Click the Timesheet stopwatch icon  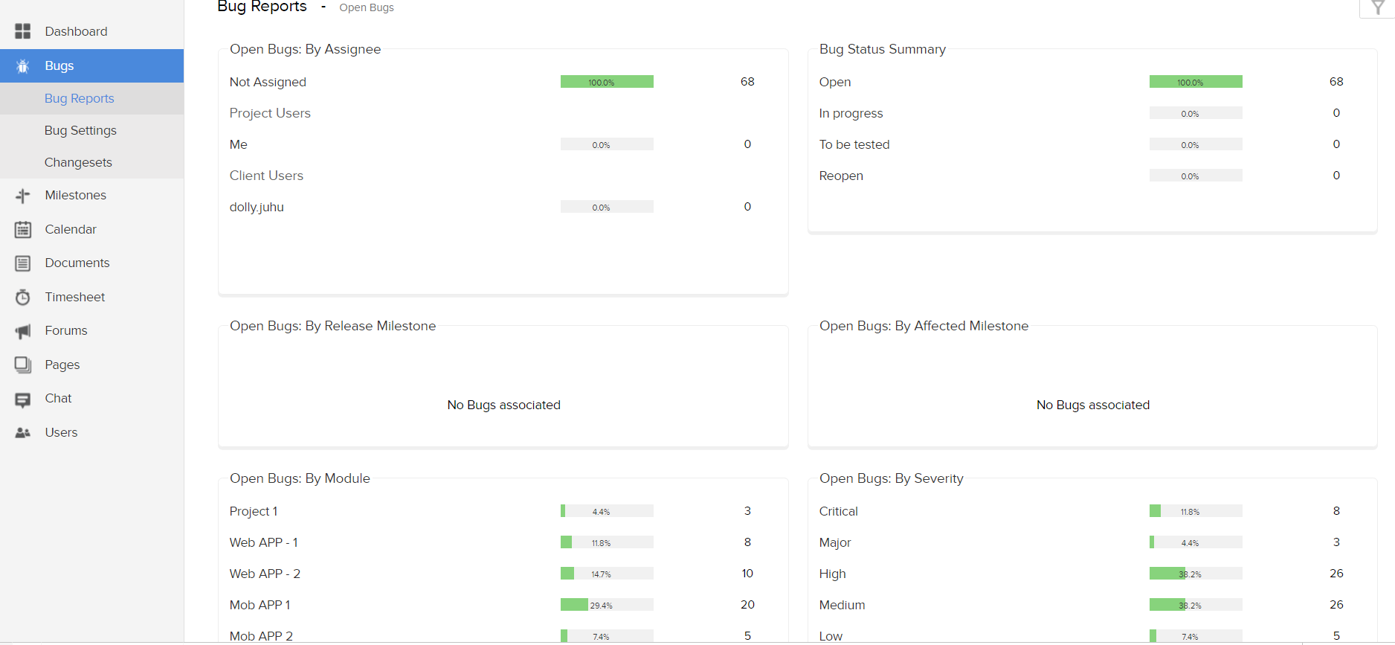[22, 297]
